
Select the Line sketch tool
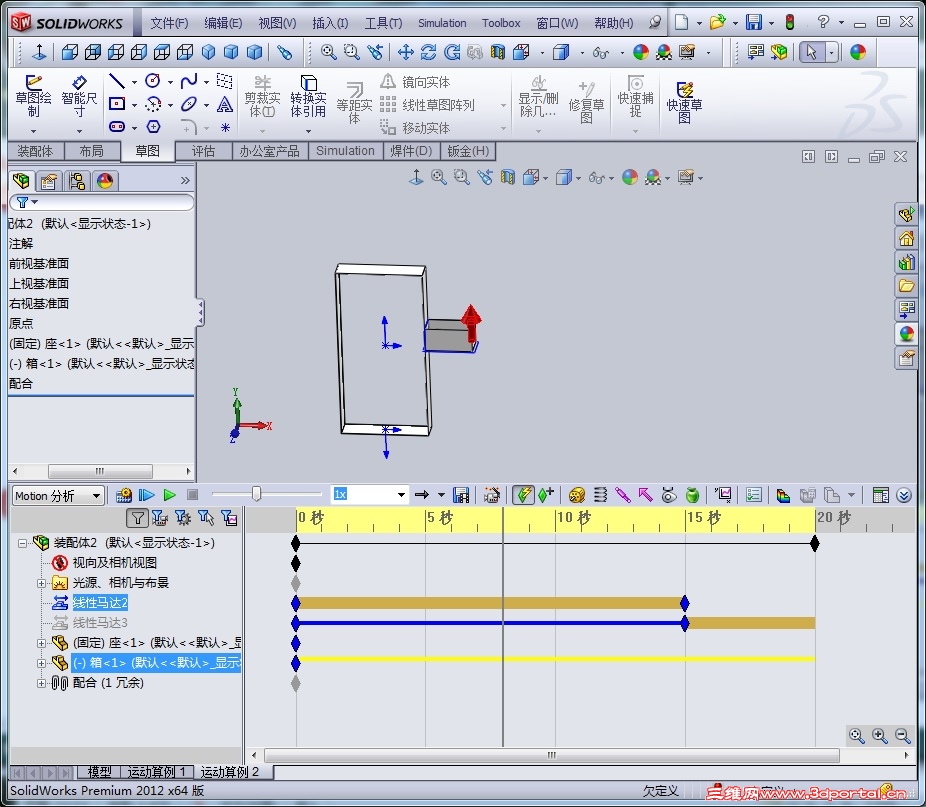point(117,81)
